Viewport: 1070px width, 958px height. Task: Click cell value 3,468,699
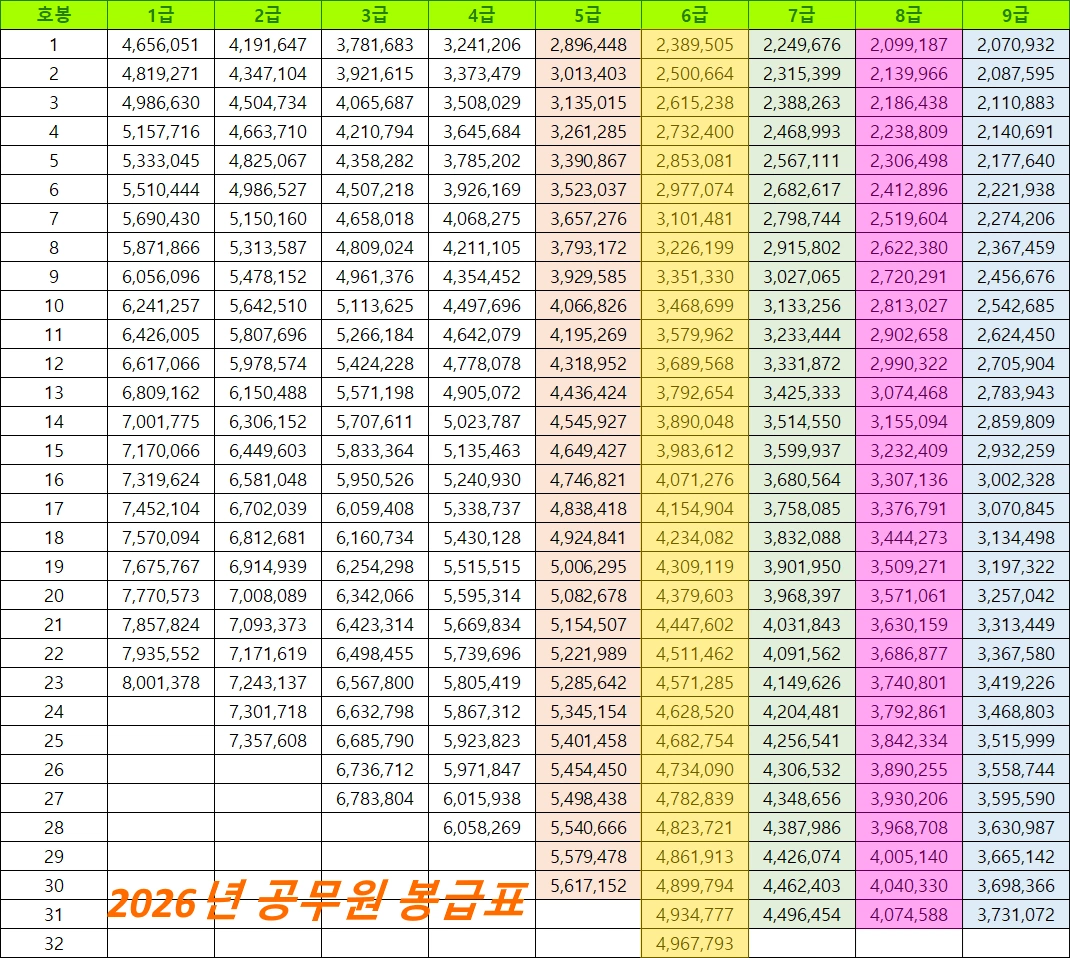tap(695, 306)
